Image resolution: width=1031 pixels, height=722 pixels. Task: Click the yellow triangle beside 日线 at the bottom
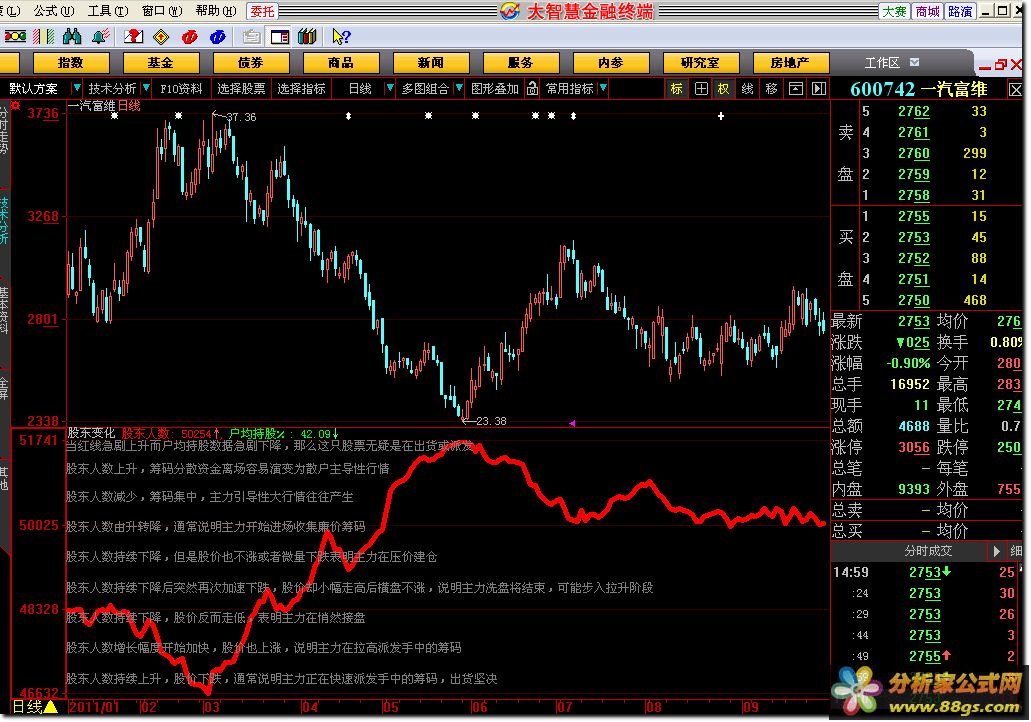click(51, 707)
